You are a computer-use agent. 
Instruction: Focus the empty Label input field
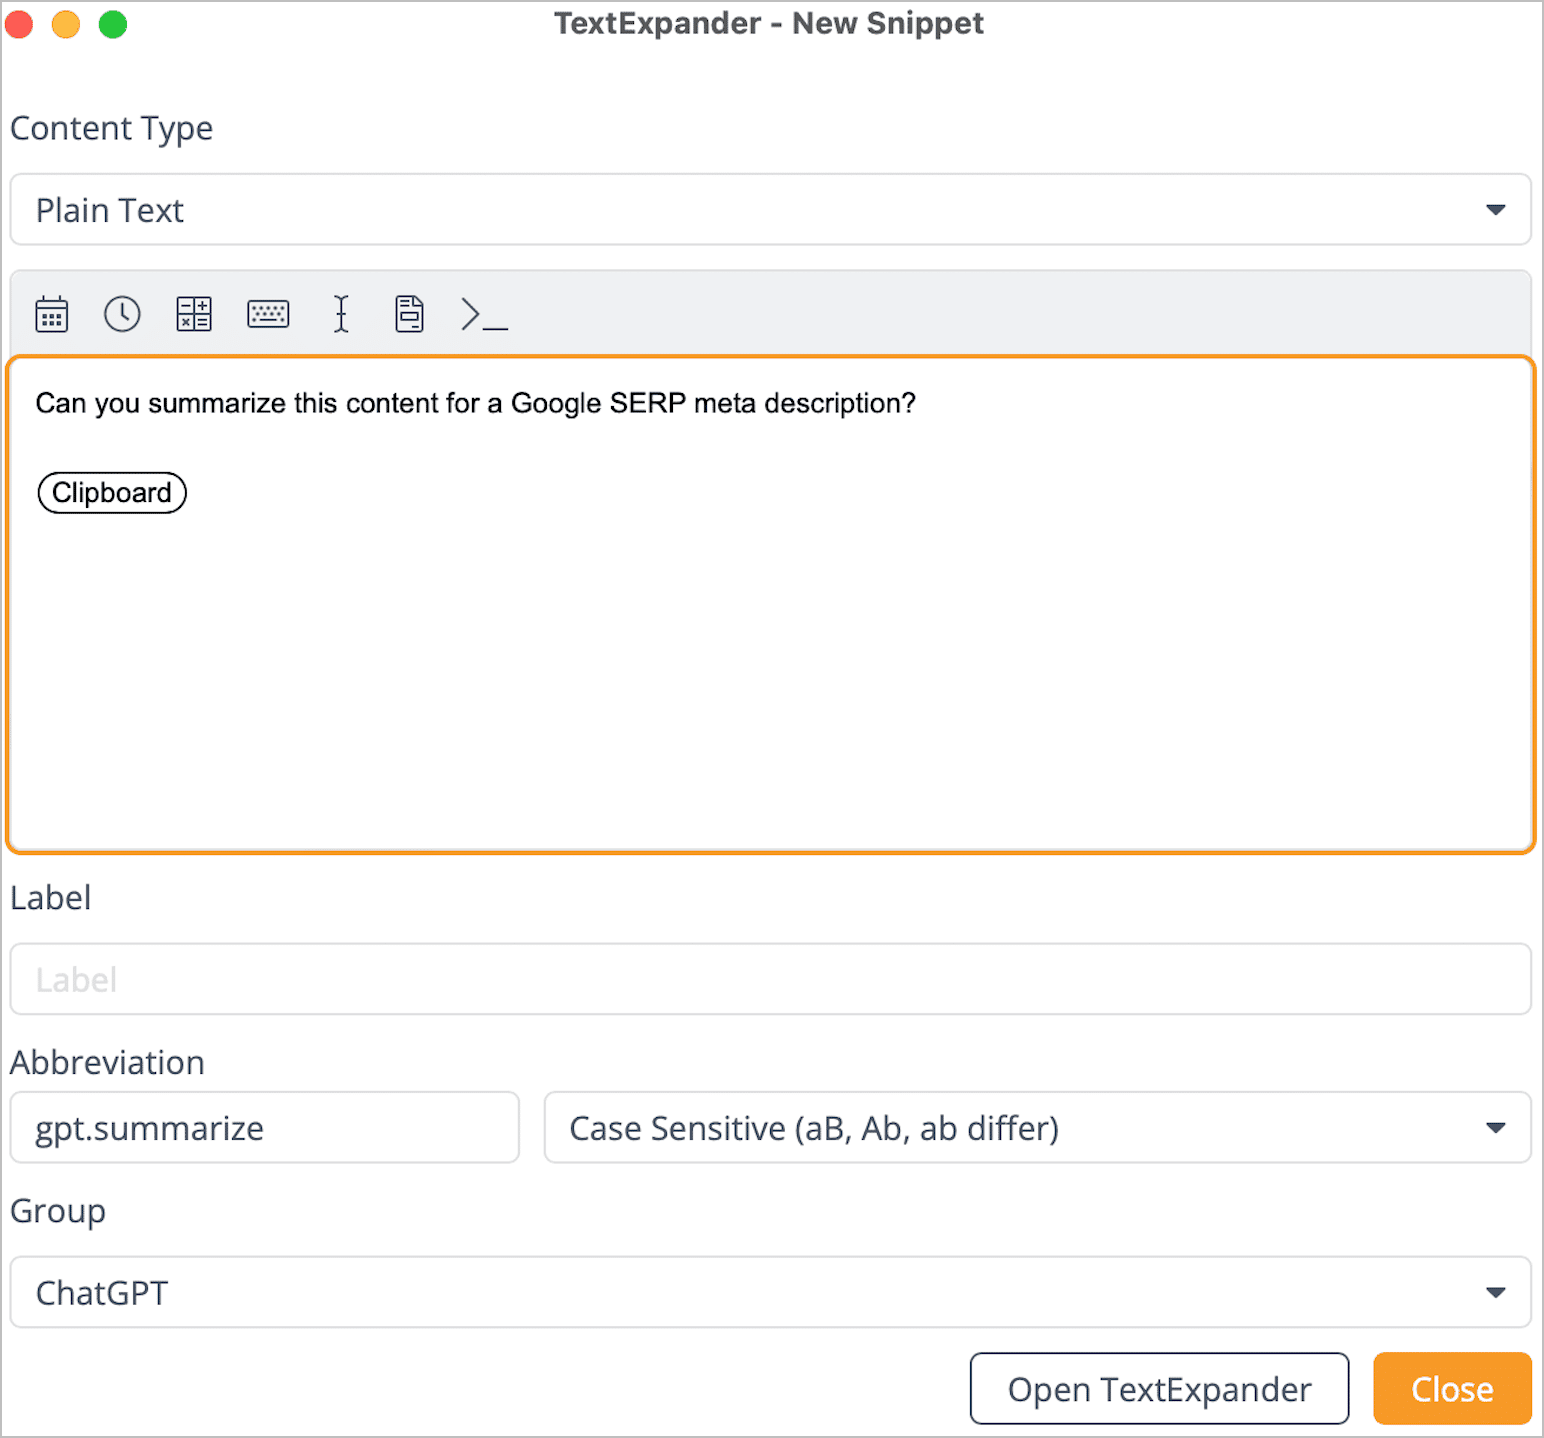coord(770,979)
